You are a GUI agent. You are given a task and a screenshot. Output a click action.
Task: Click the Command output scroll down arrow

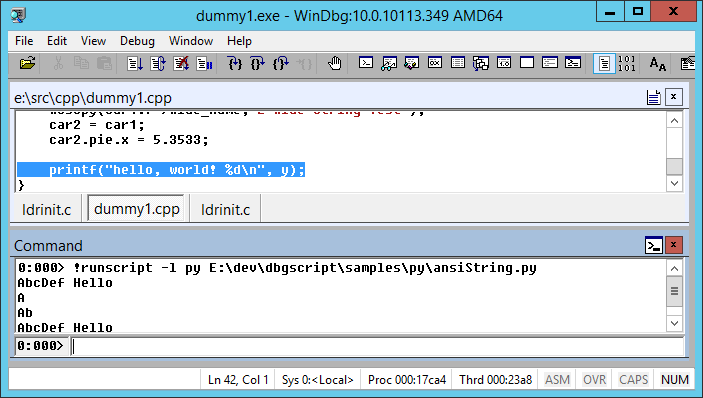coord(674,323)
